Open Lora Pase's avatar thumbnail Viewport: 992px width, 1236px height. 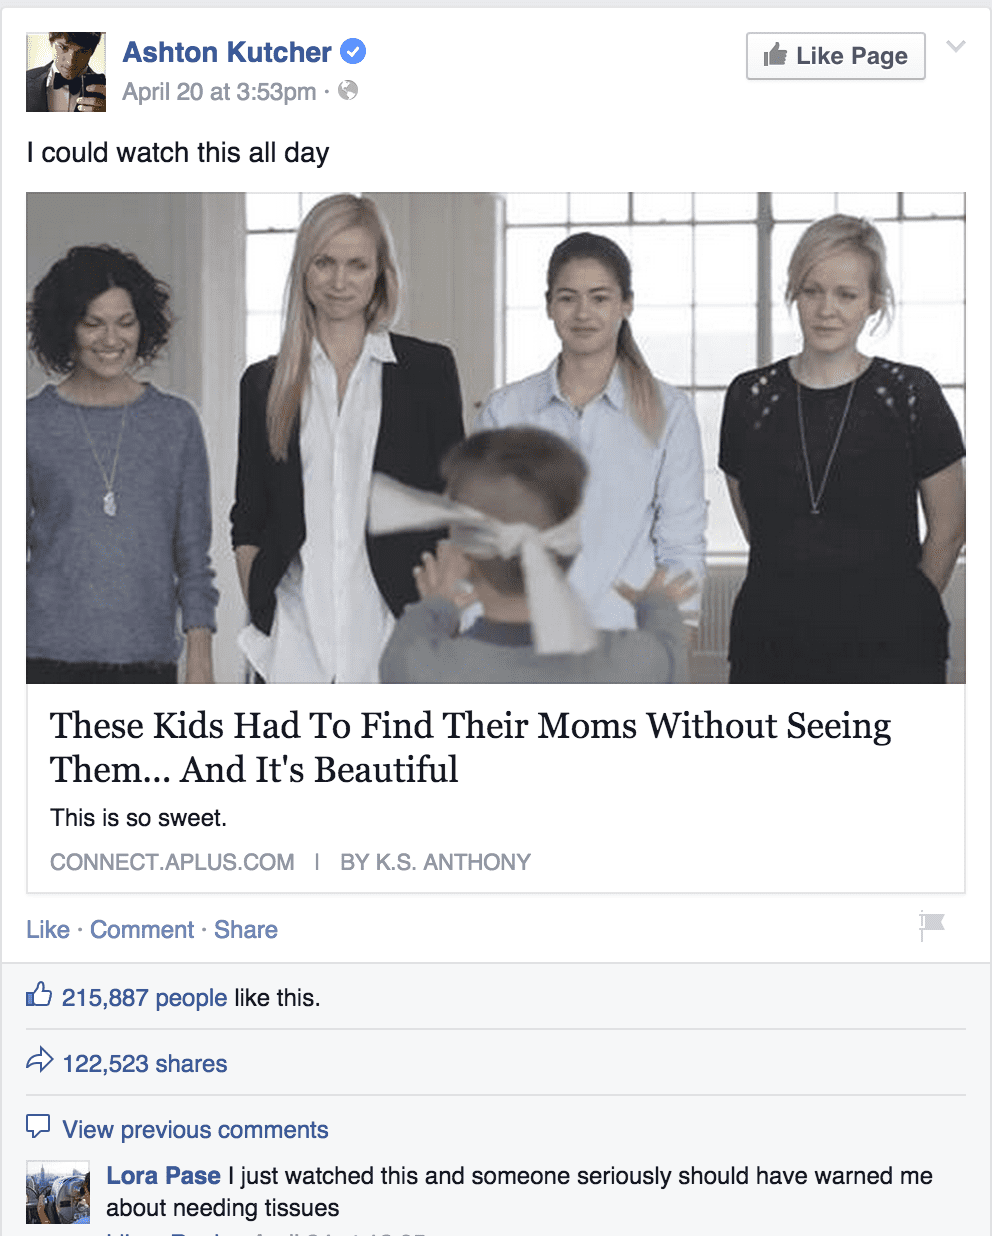[x=58, y=1192]
